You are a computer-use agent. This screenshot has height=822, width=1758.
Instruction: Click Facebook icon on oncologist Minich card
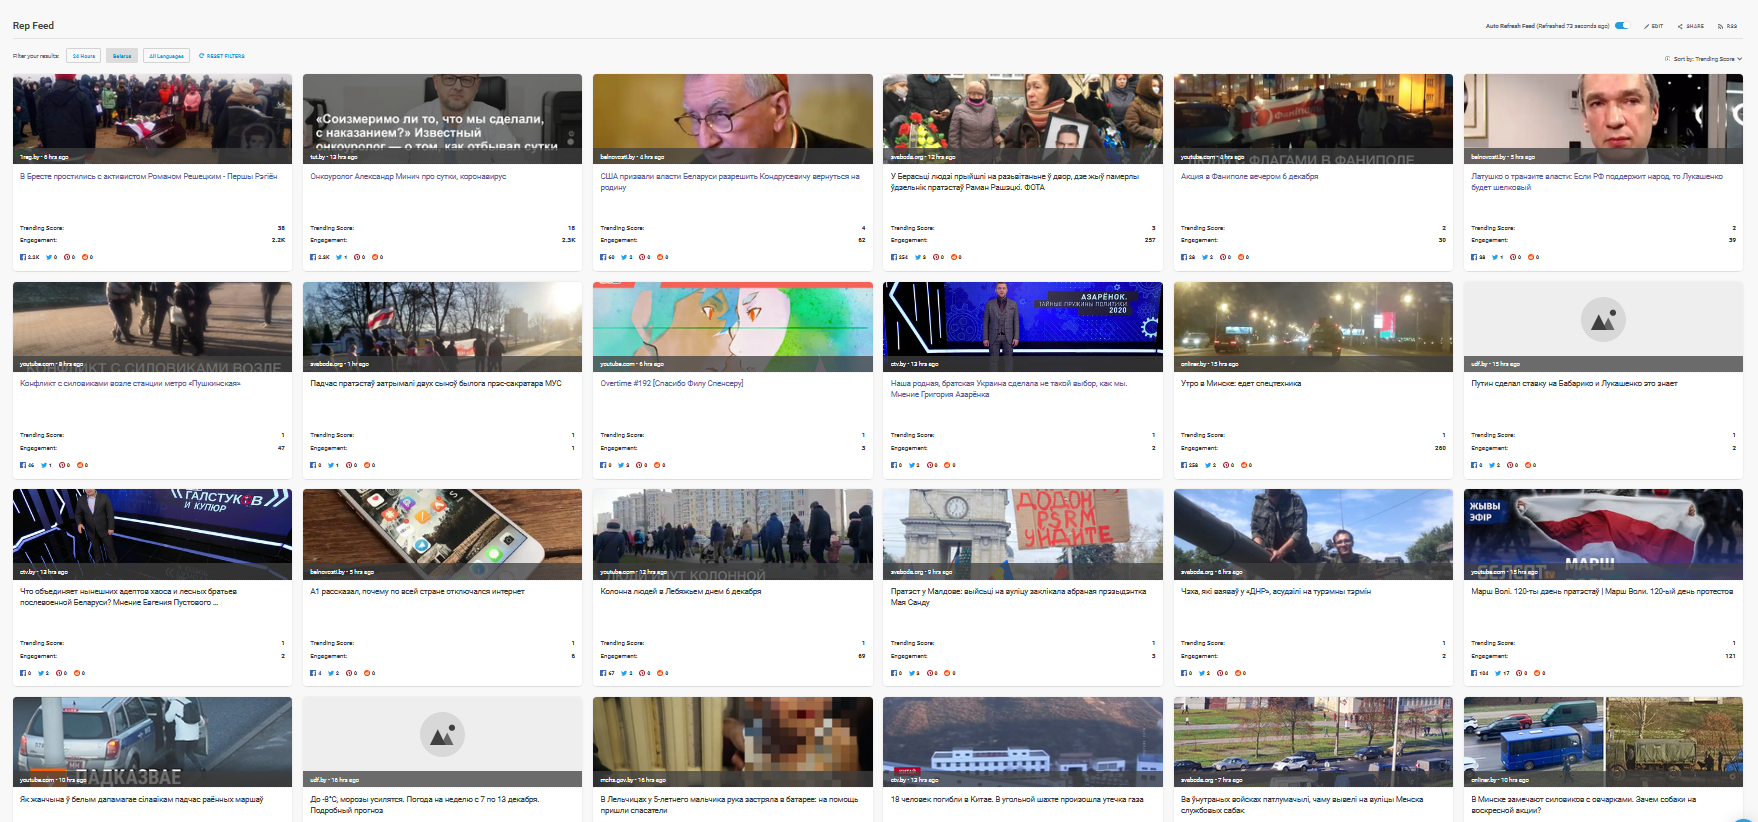click(x=313, y=257)
